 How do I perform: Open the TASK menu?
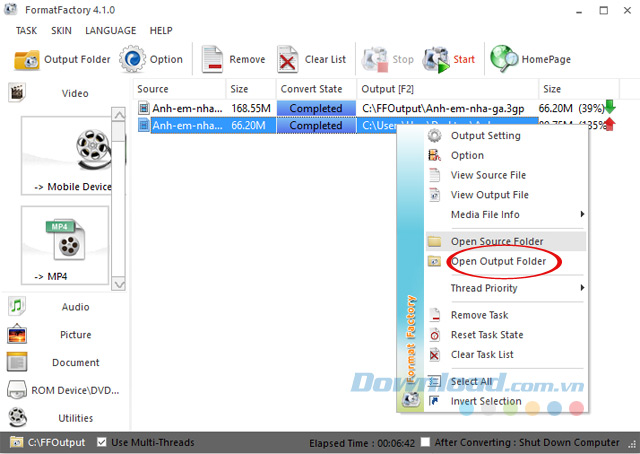point(27,31)
